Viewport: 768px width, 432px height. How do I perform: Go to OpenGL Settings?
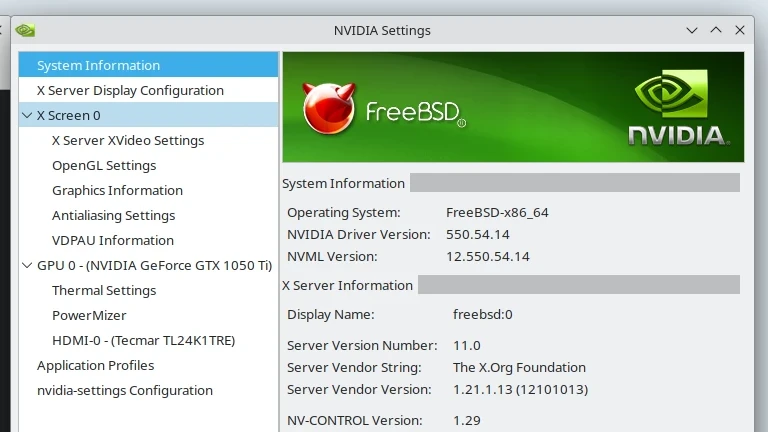click(x=104, y=165)
